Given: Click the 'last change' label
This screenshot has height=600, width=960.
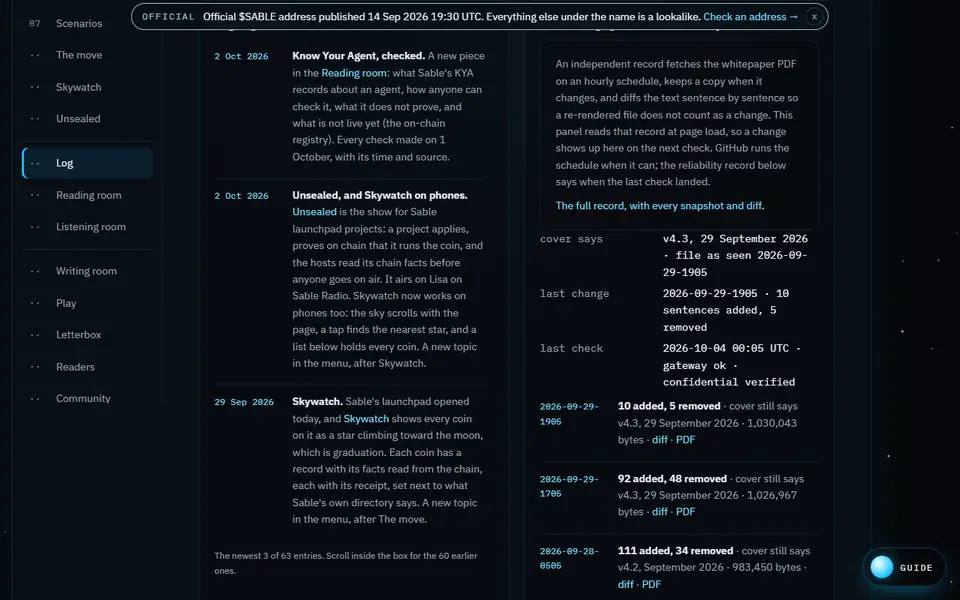Looking at the screenshot, I should (574, 294).
